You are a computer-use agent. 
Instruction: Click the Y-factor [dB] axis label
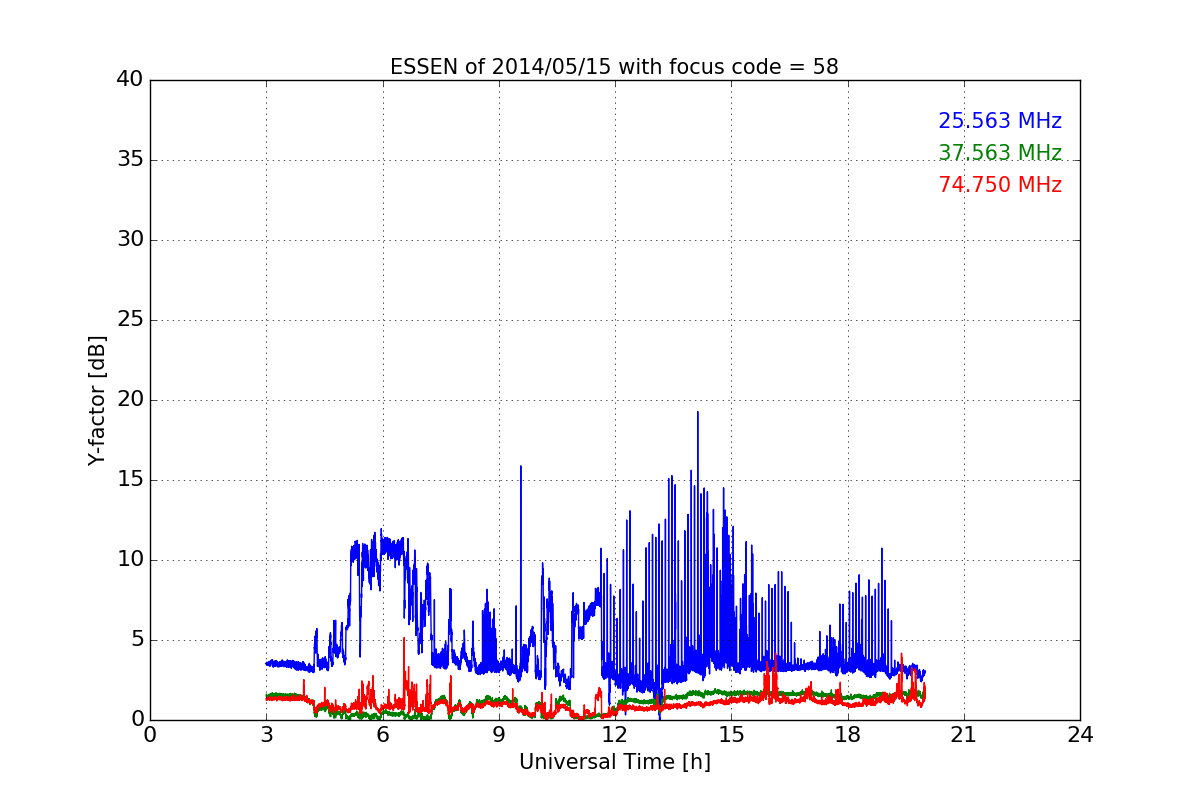coord(97,400)
